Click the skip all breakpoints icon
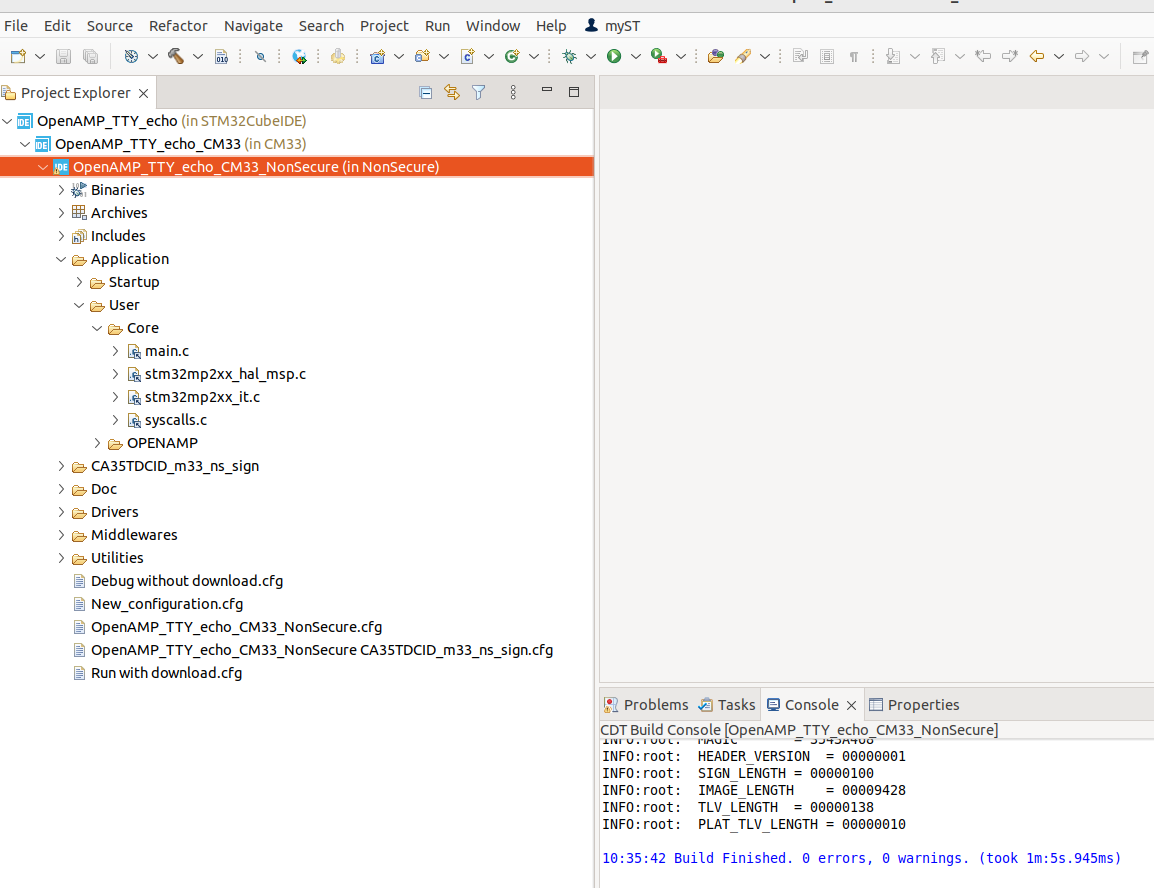Image resolution: width=1154 pixels, height=888 pixels. [260, 56]
